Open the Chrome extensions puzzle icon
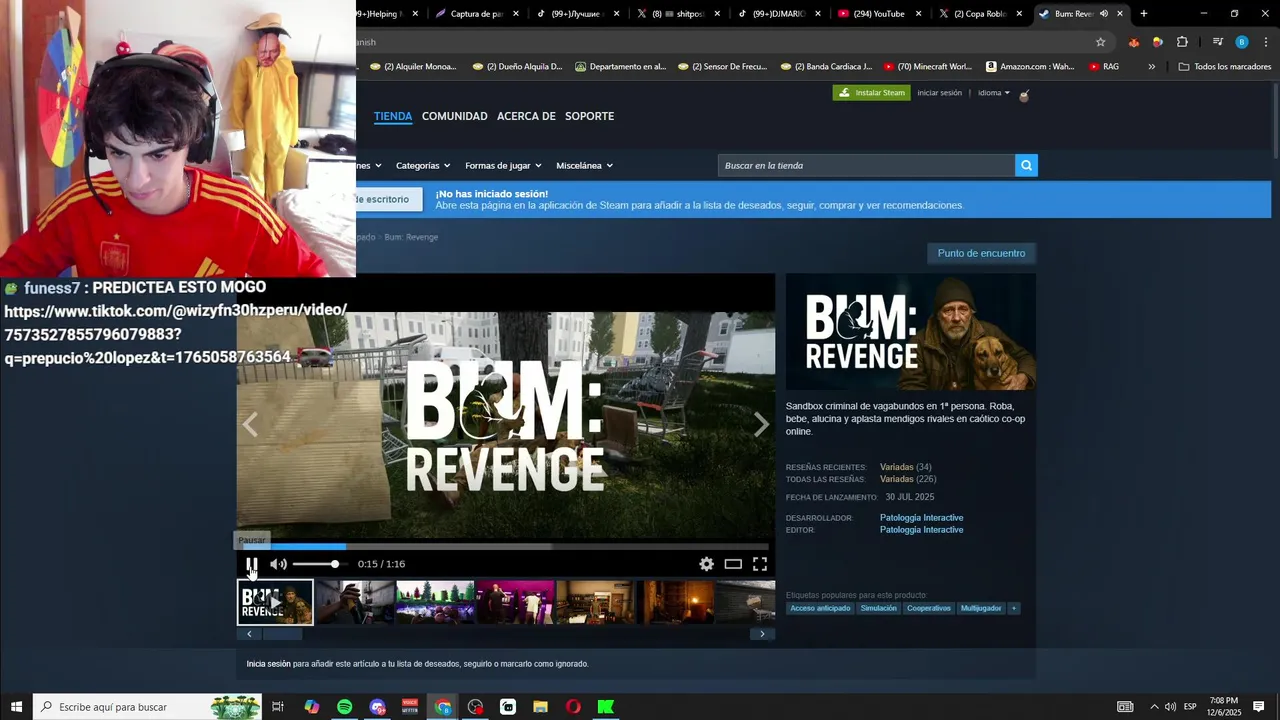 tap(1182, 42)
